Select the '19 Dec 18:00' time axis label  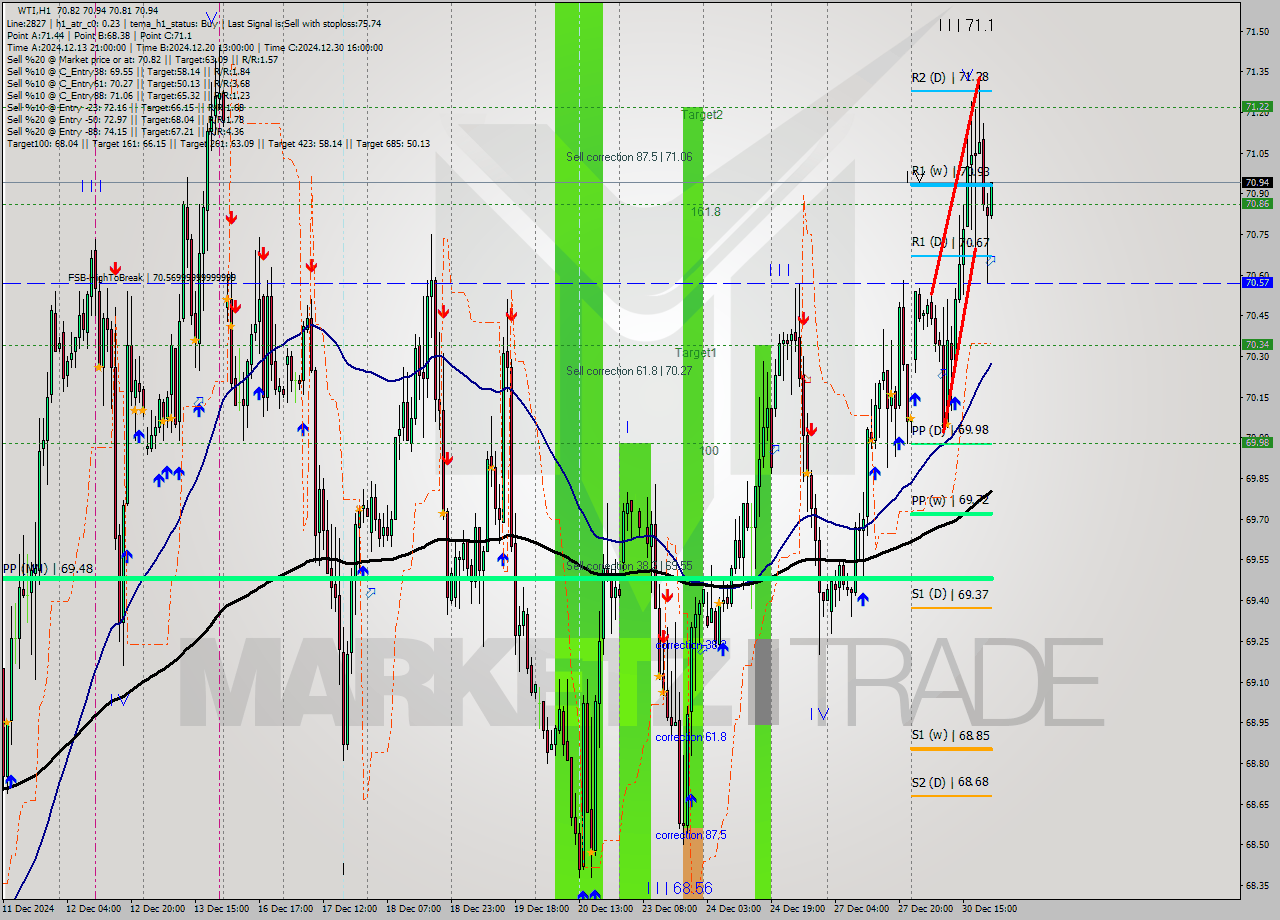tap(540, 909)
